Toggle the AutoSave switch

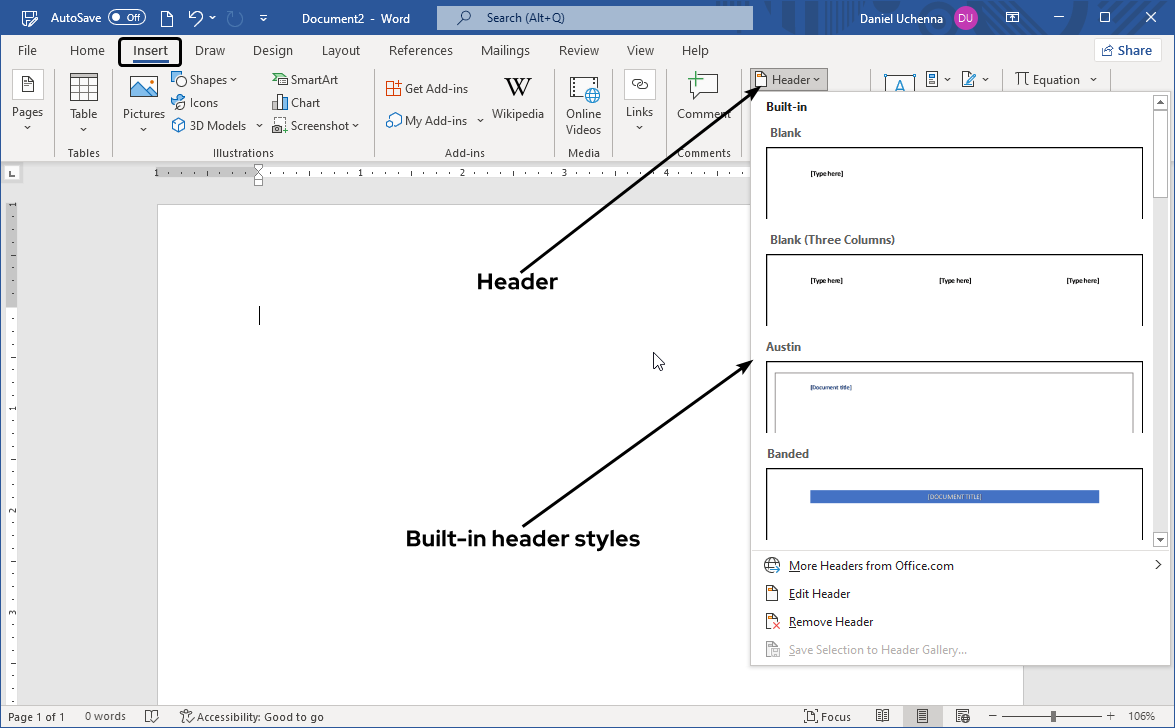coord(126,17)
